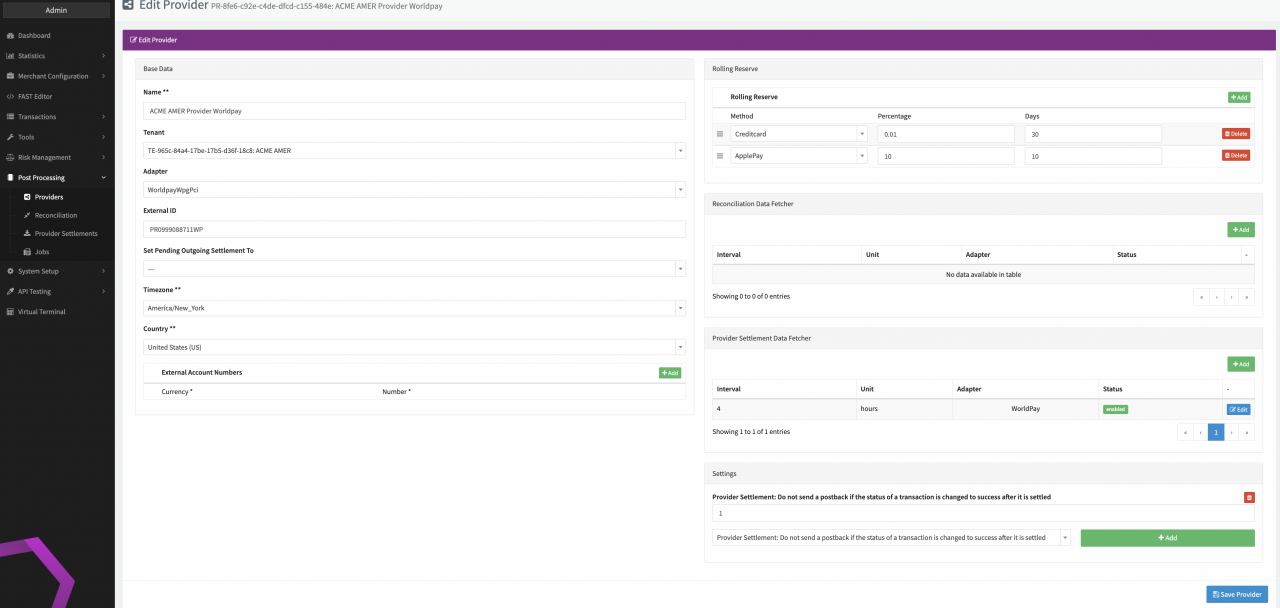The image size is (1280, 608).
Task: Click the red trash icon in Settings
Action: (x=1249, y=497)
